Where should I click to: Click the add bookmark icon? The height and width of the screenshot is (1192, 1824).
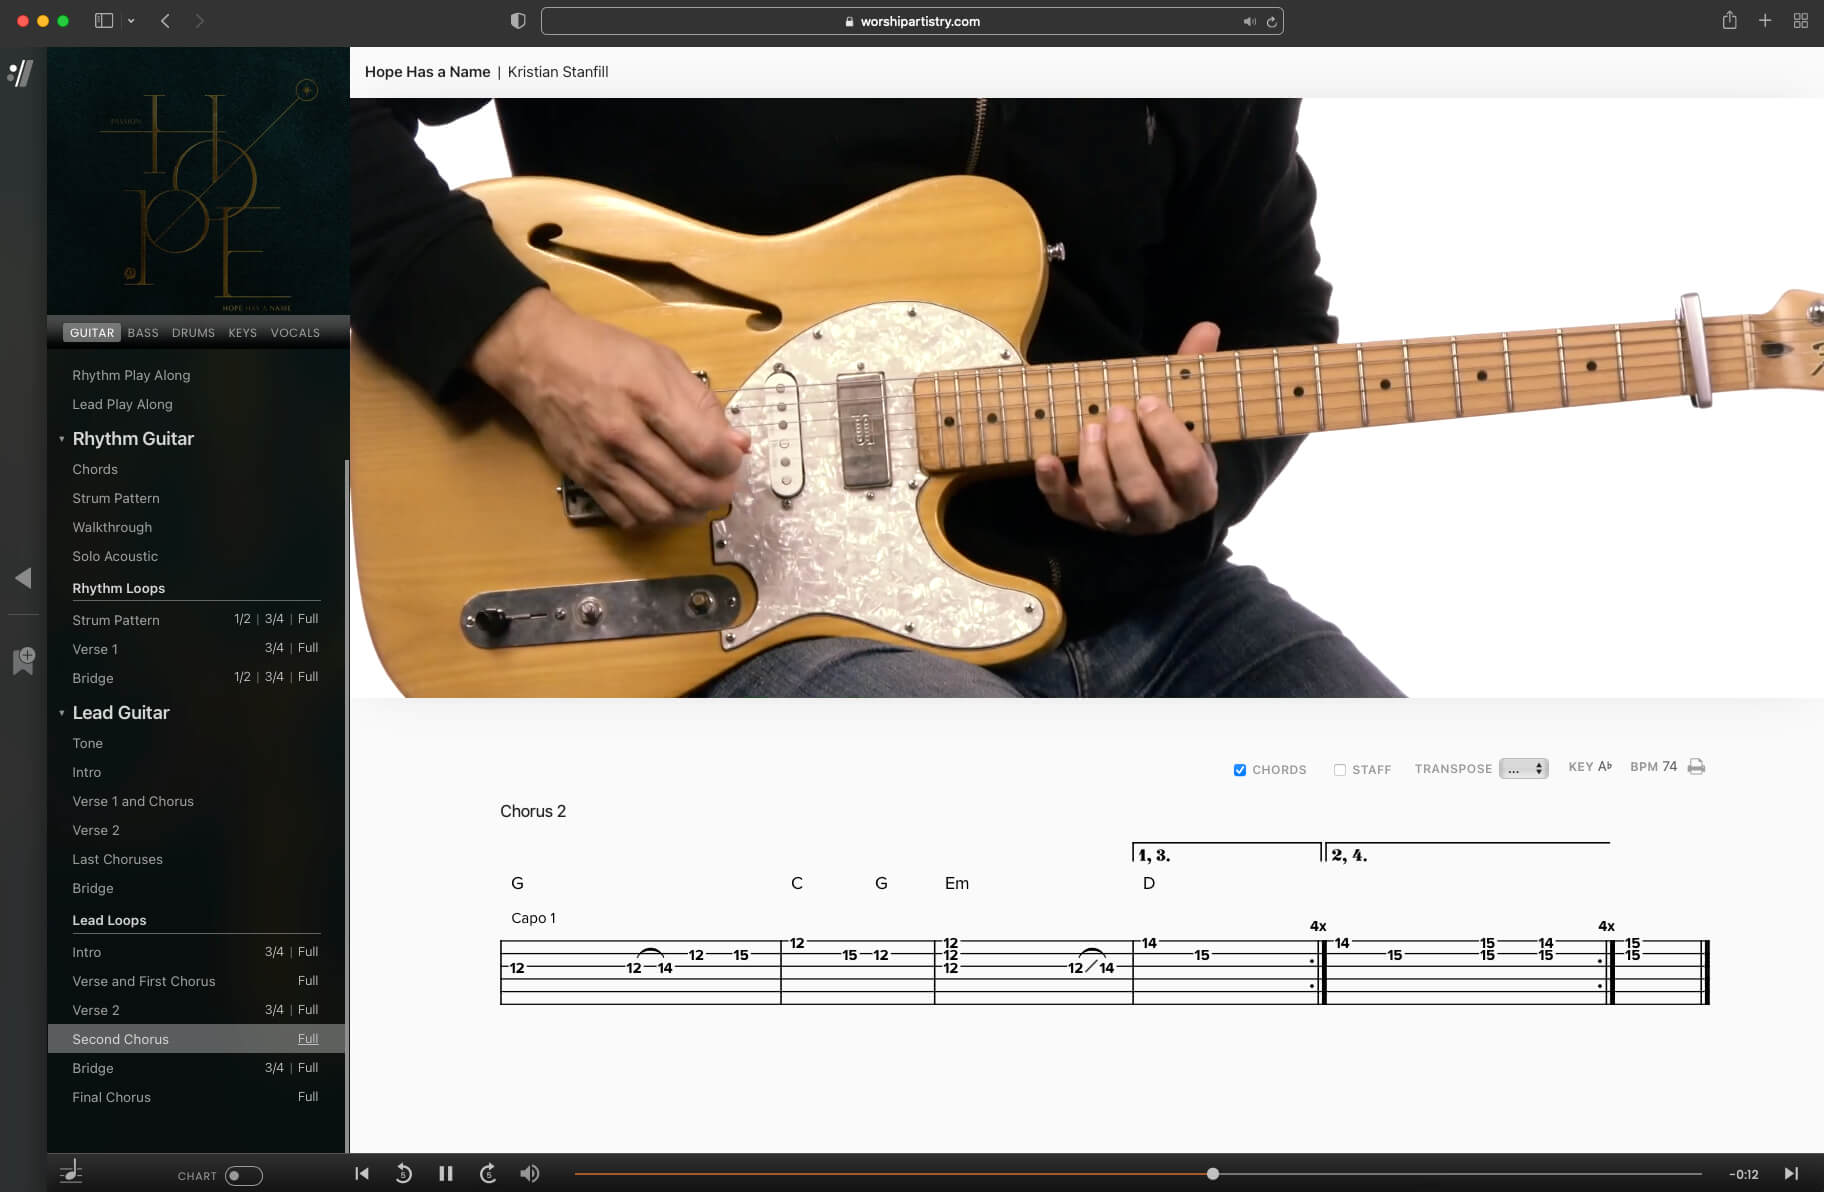pos(24,660)
